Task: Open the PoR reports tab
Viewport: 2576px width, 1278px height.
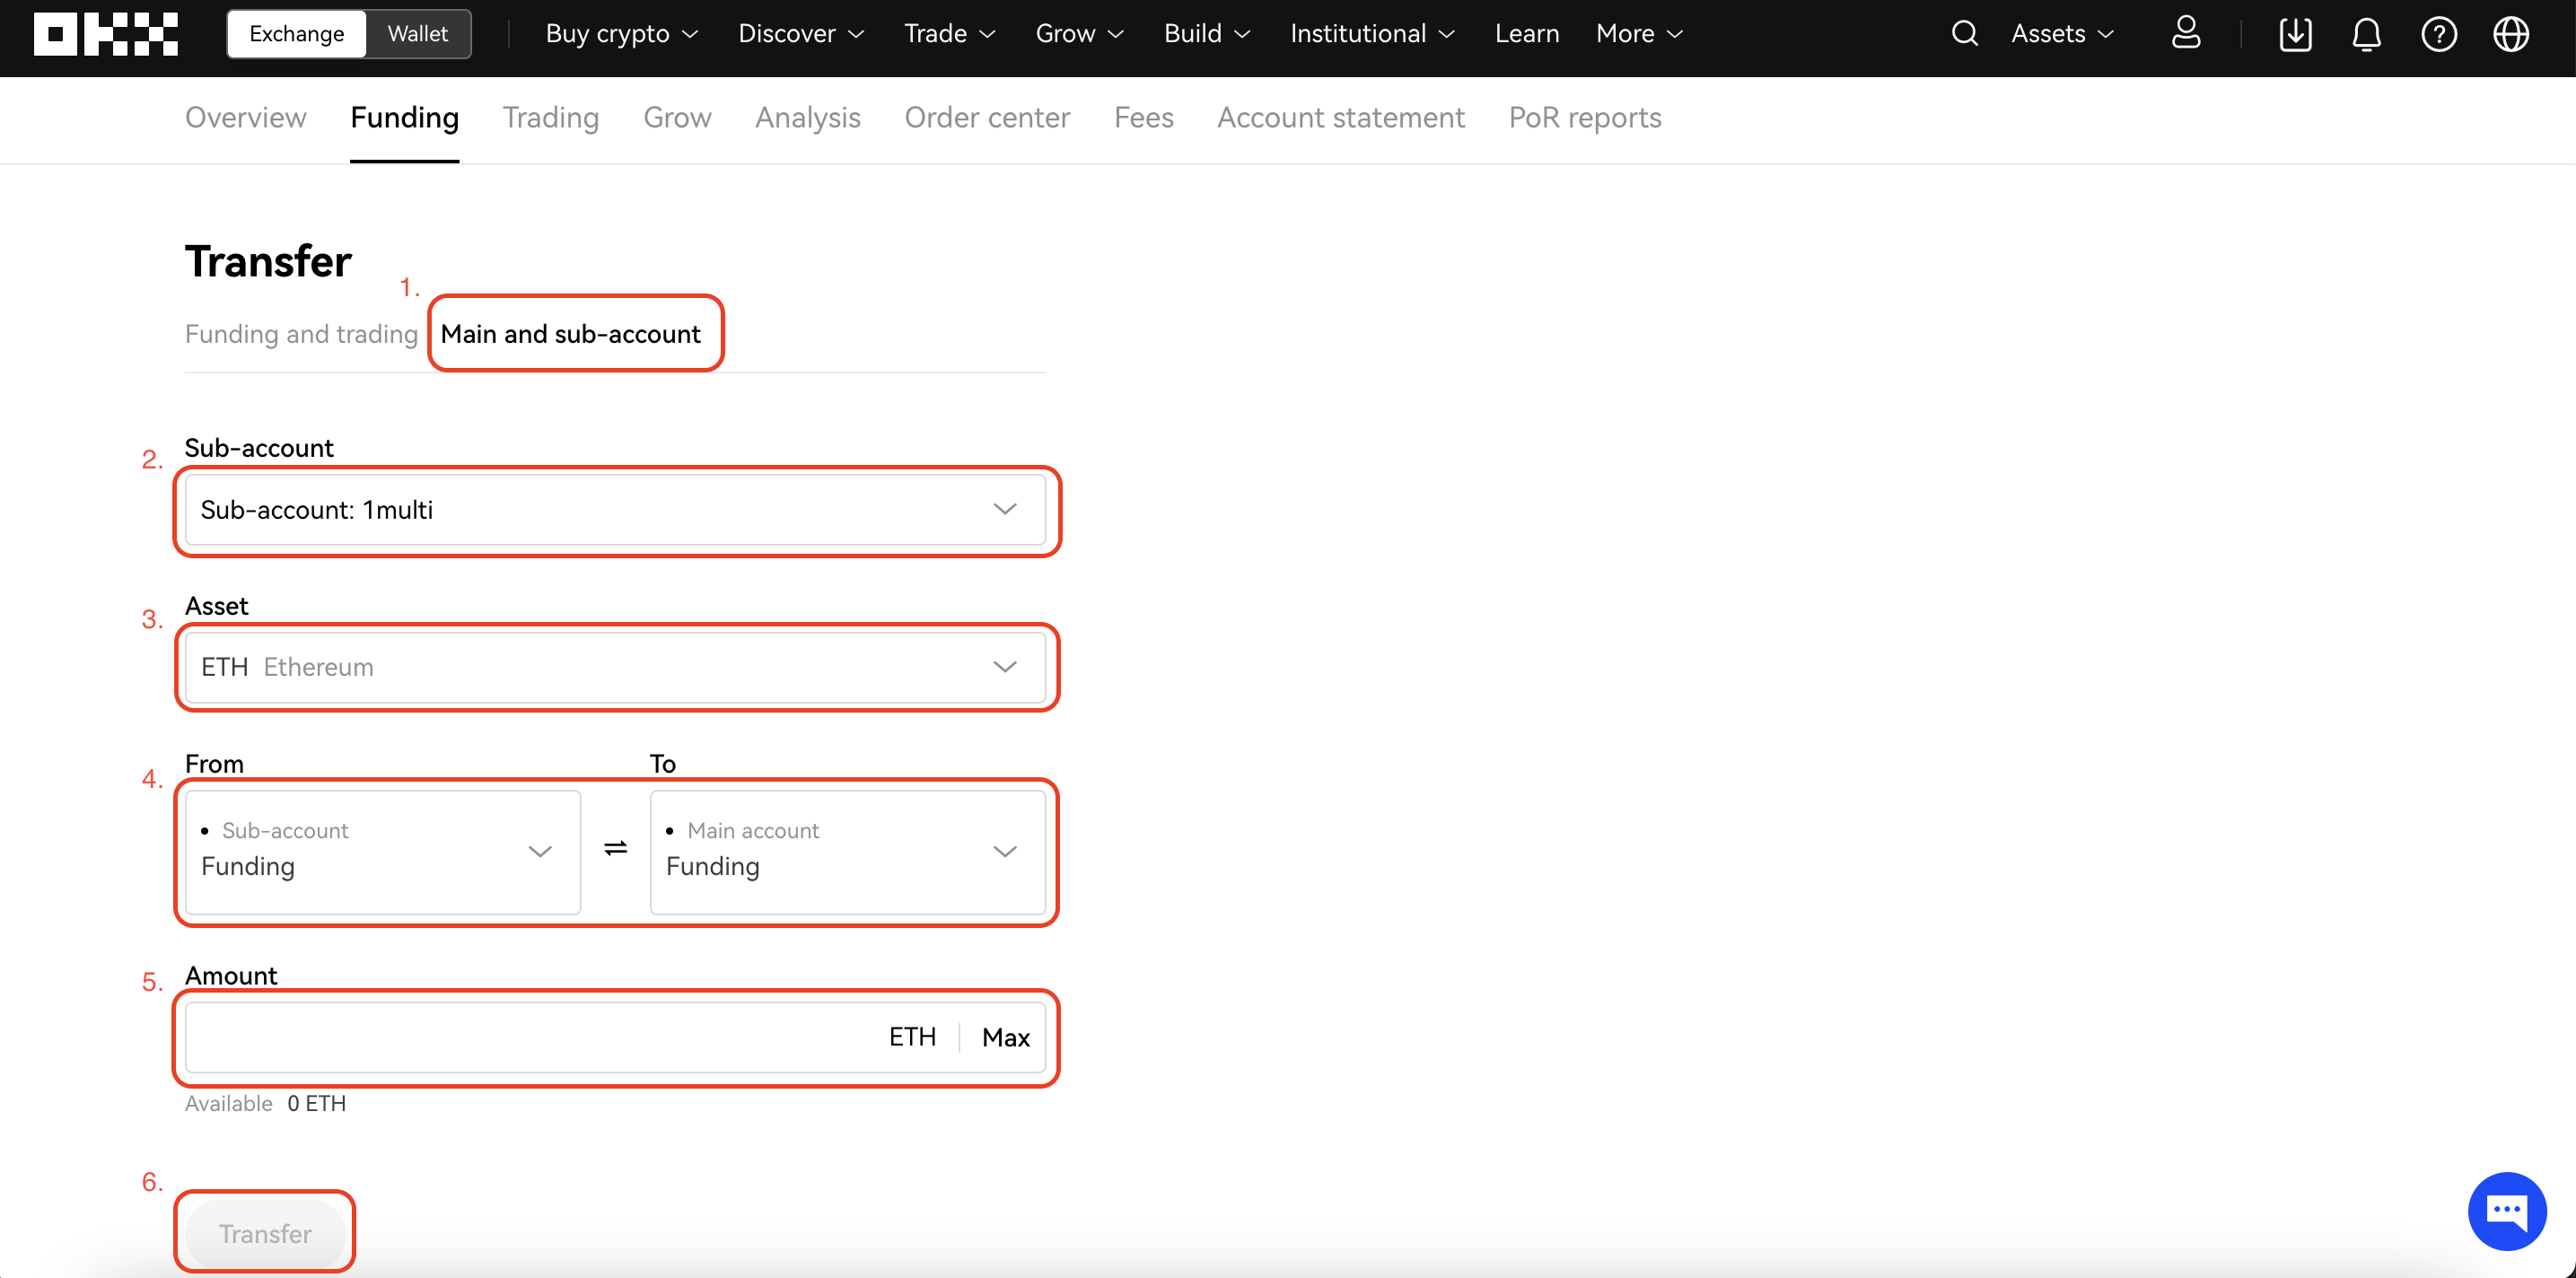Action: pyautogui.click(x=1584, y=118)
